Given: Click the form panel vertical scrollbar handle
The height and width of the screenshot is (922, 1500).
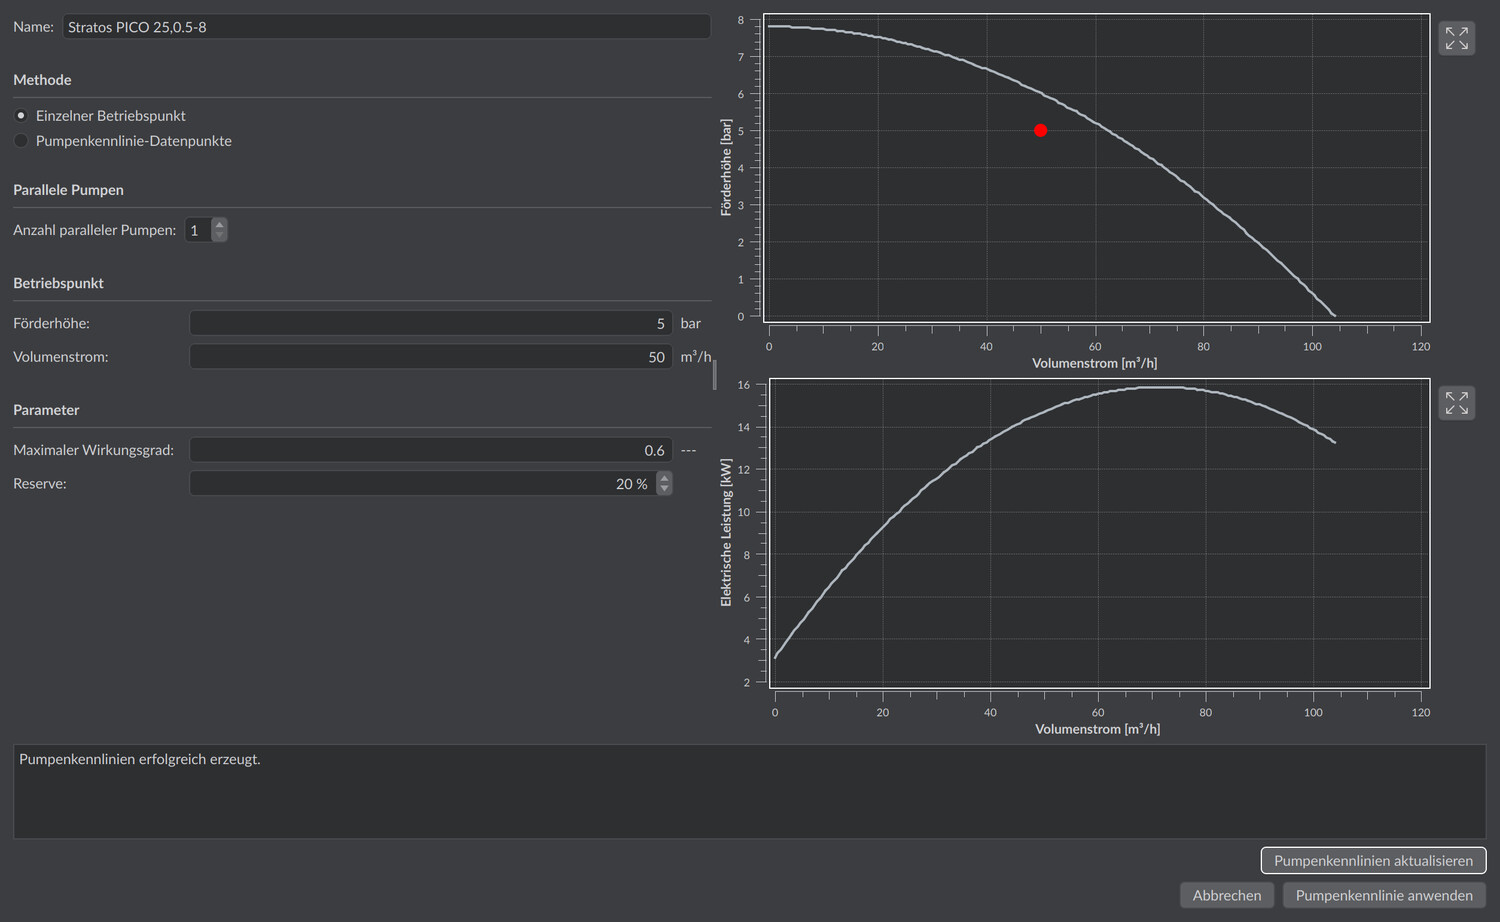Looking at the screenshot, I should pos(714,375).
